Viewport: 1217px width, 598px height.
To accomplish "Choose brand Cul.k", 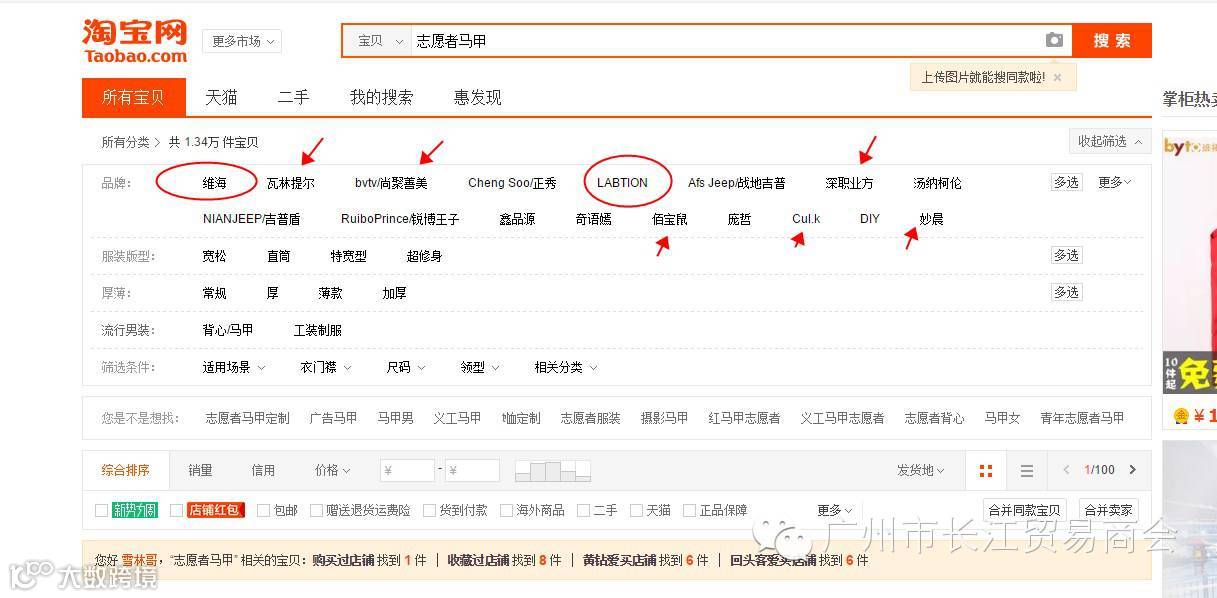I will click(806, 219).
